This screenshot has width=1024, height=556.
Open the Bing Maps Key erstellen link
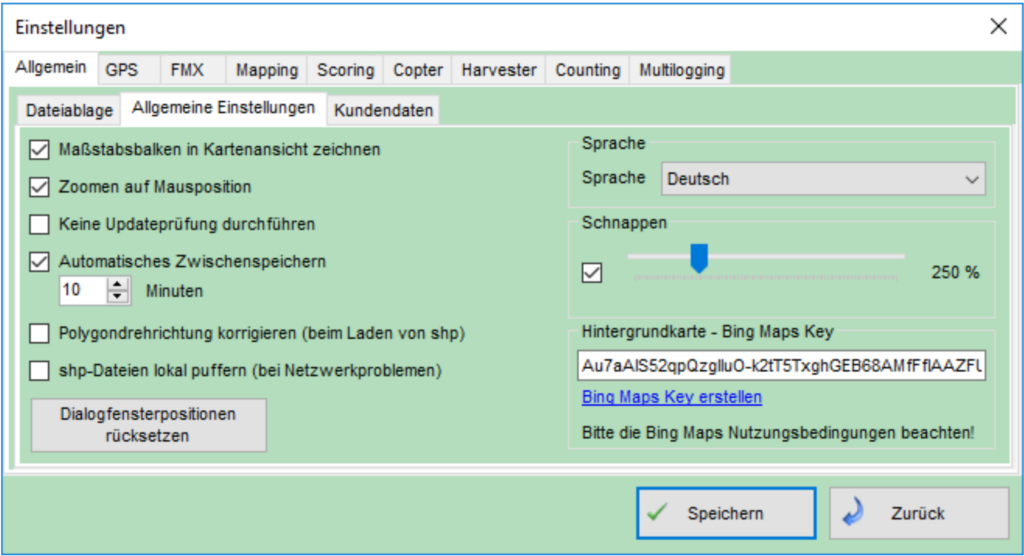pos(671,397)
